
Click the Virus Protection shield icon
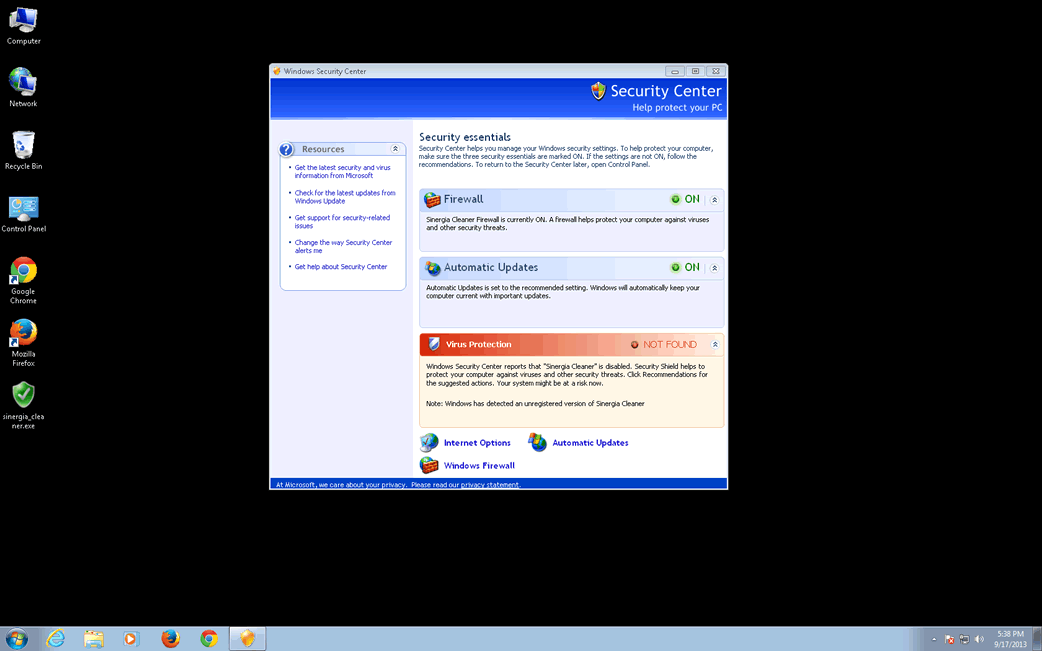[434, 344]
